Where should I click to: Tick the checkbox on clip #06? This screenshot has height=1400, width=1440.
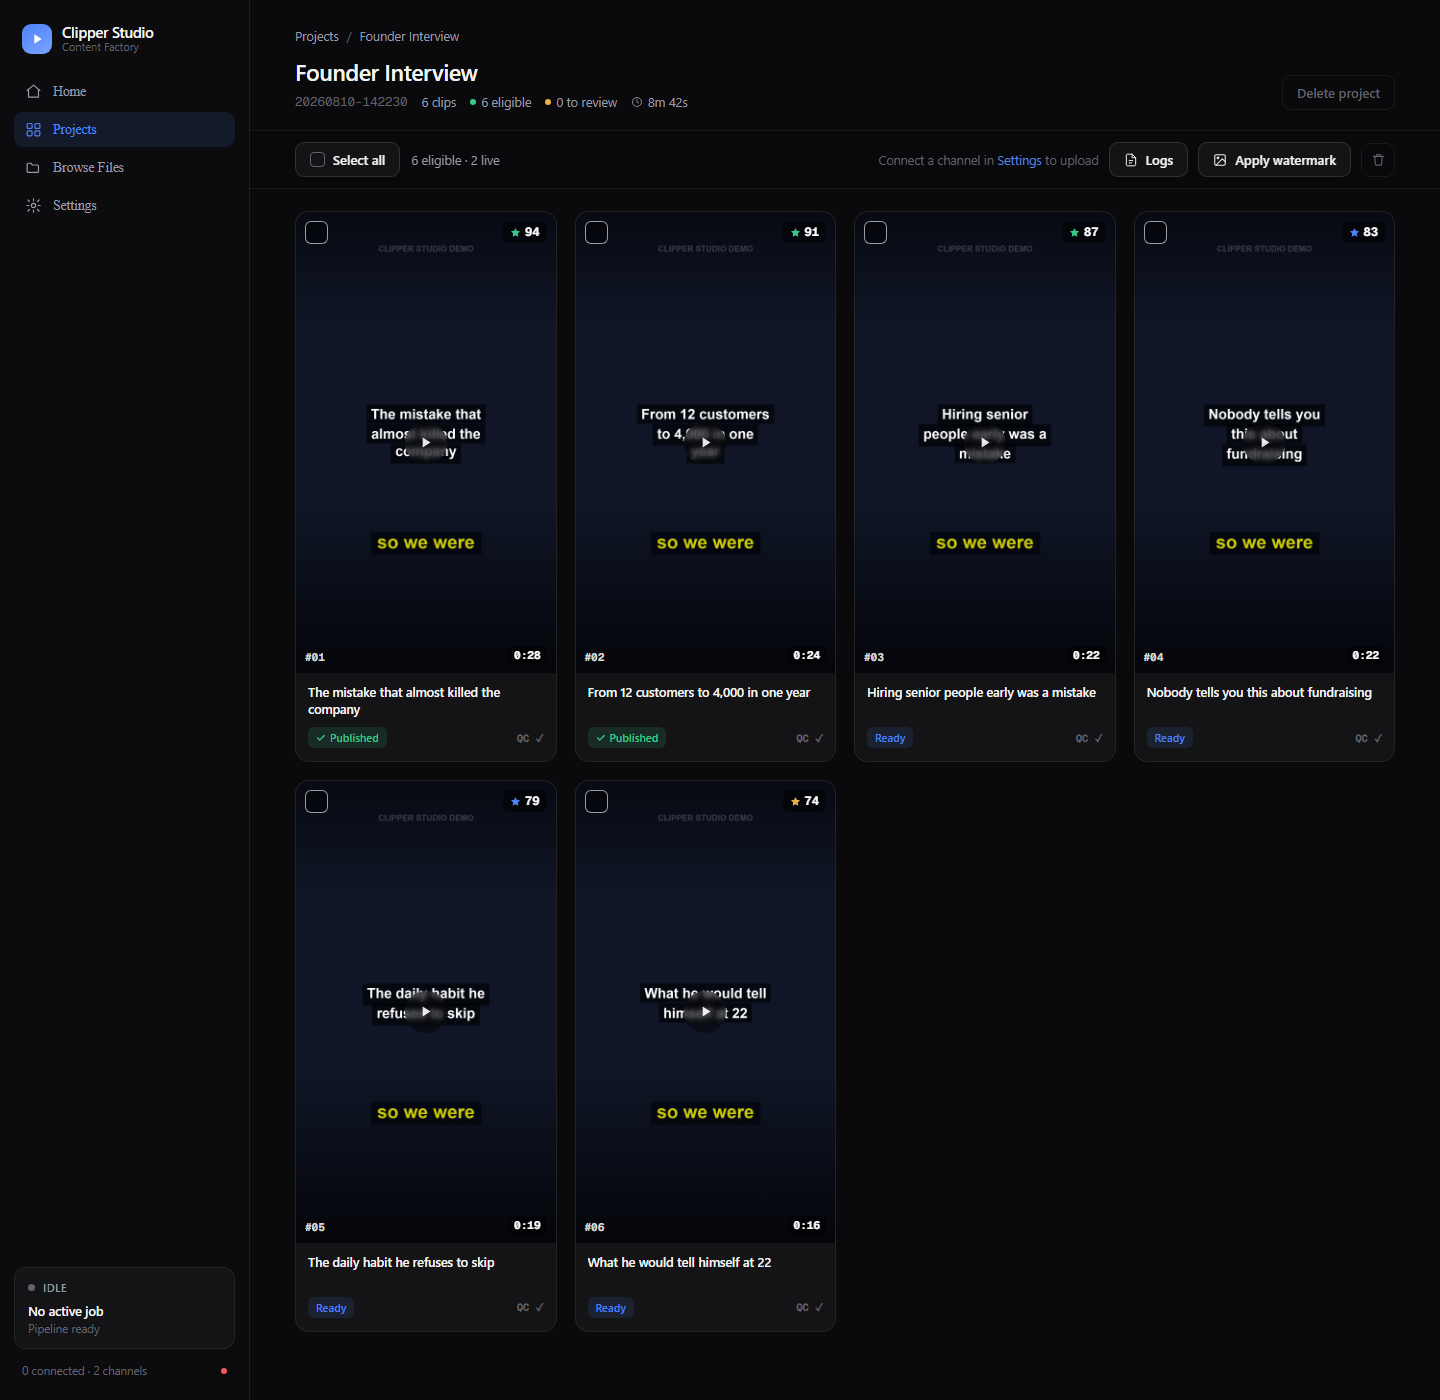click(x=597, y=802)
